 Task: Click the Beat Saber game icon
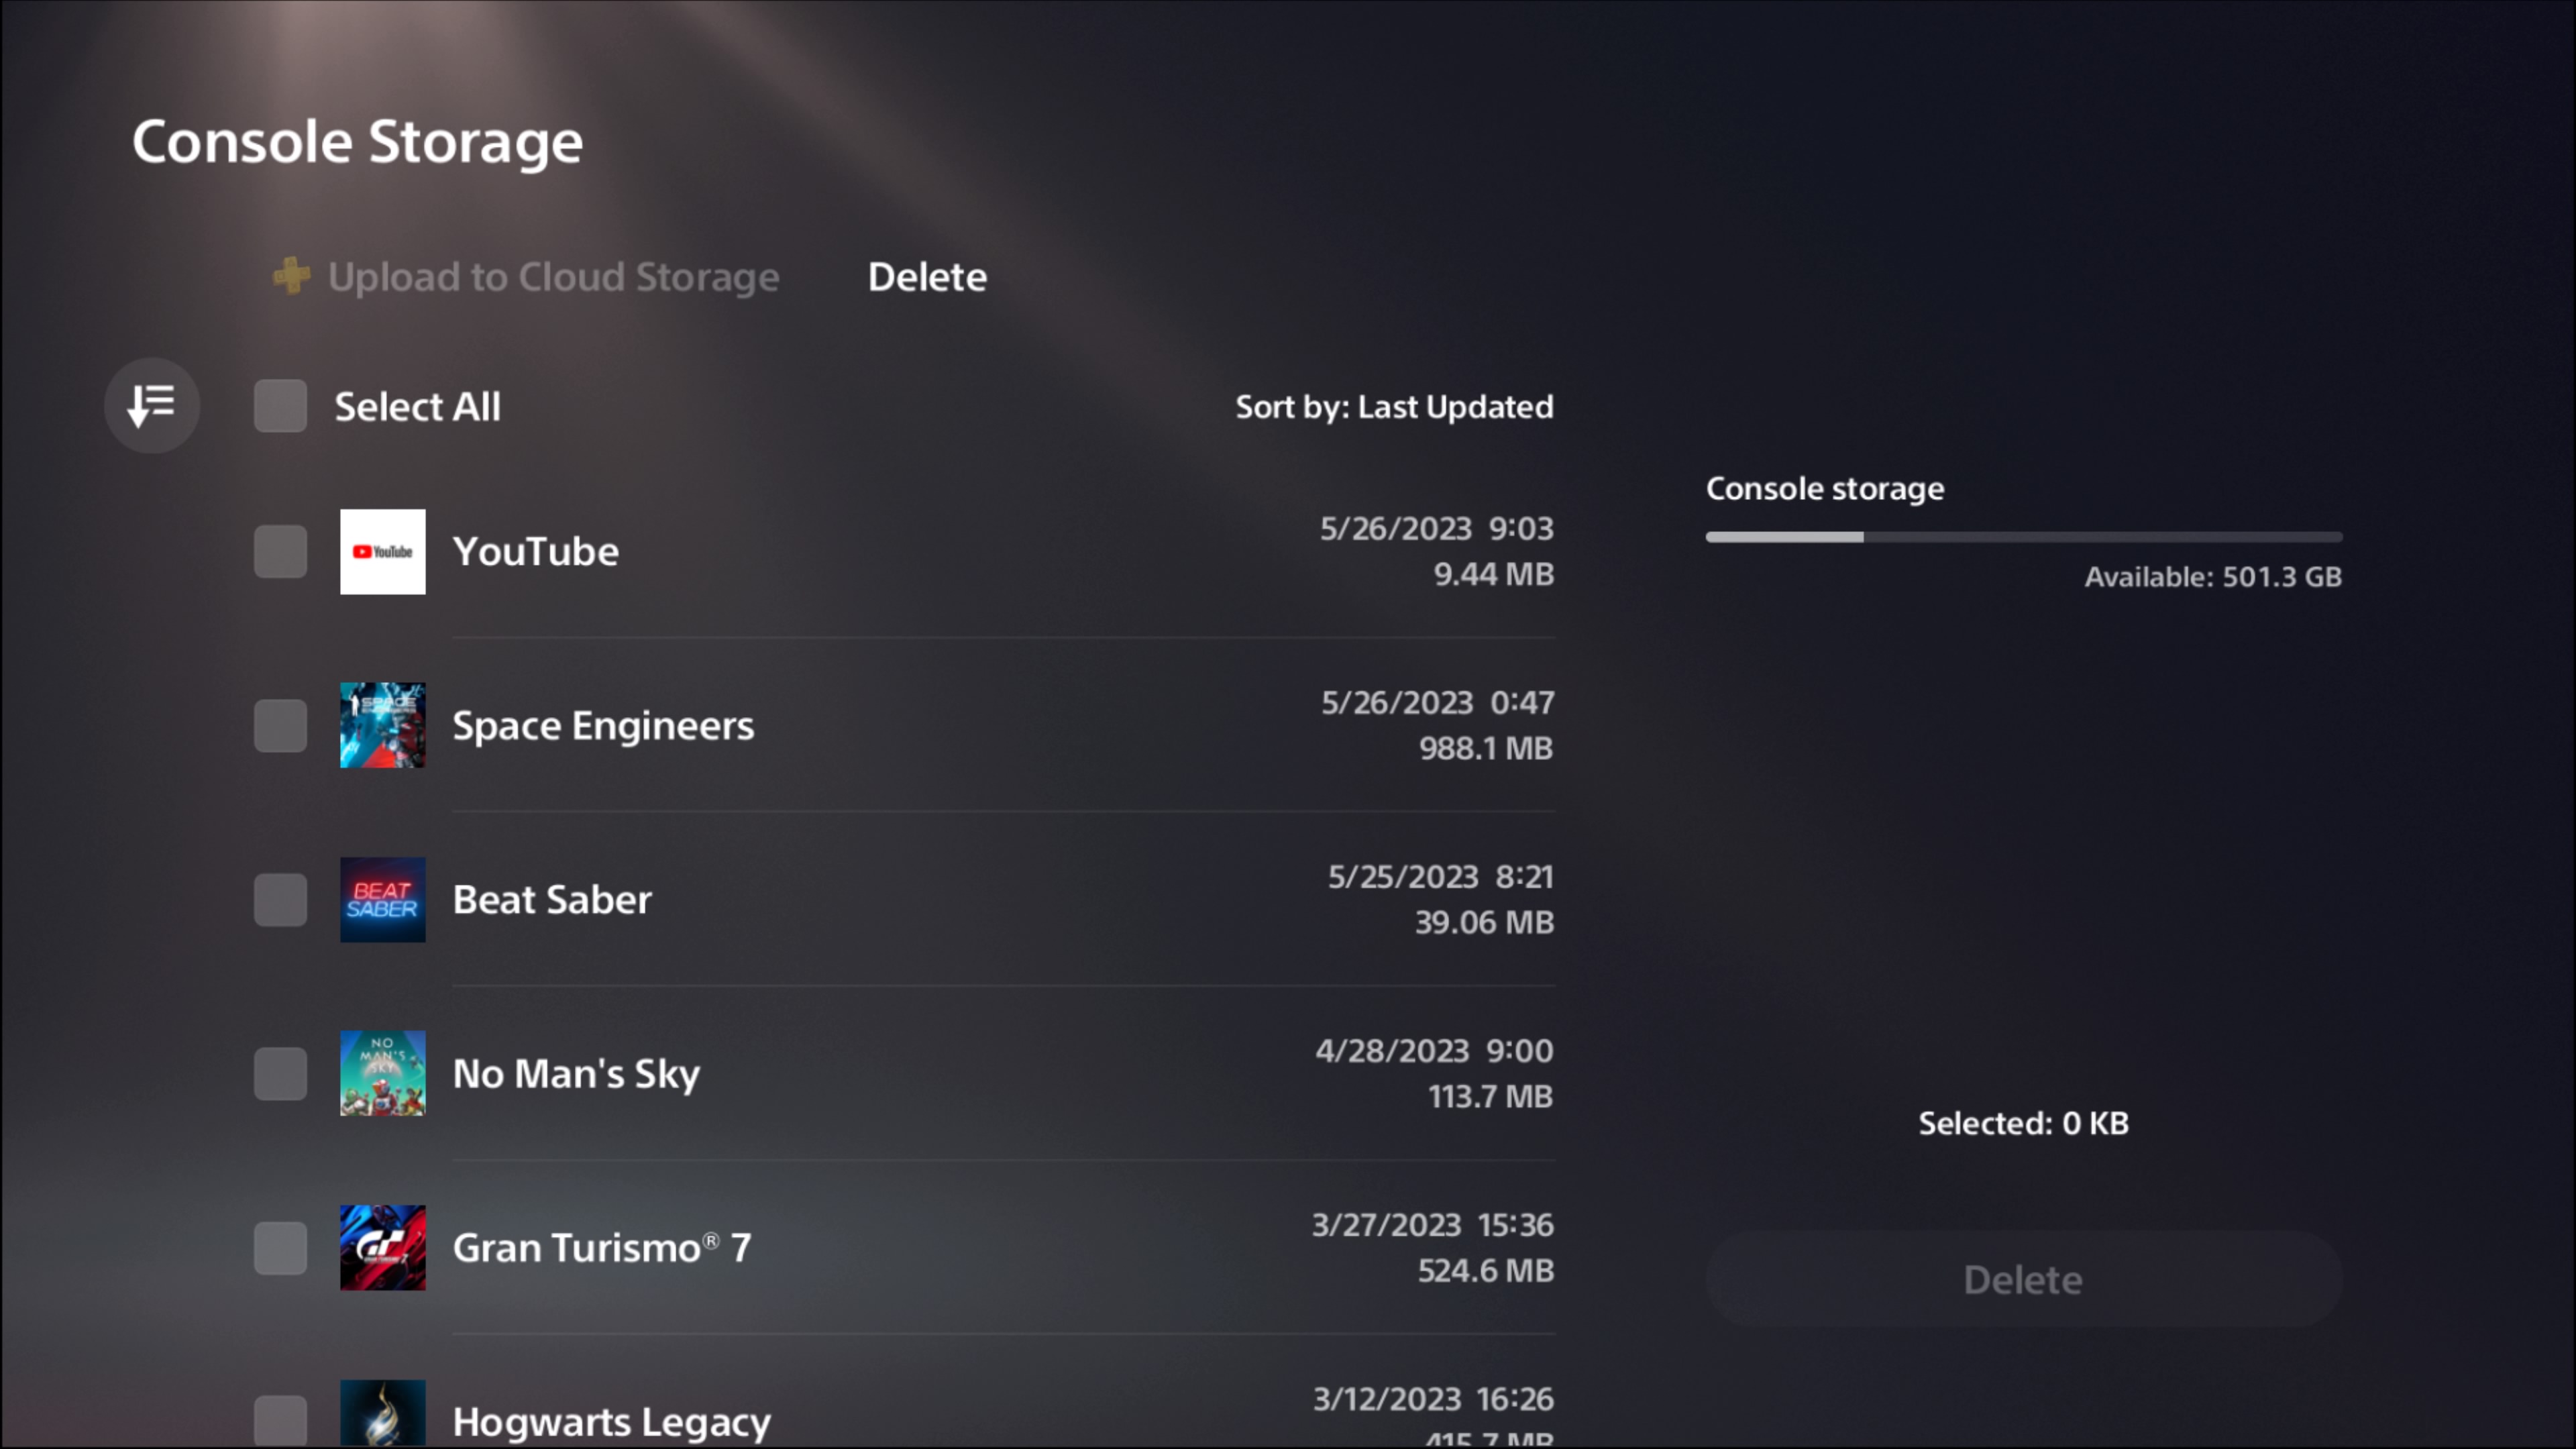coord(382,900)
